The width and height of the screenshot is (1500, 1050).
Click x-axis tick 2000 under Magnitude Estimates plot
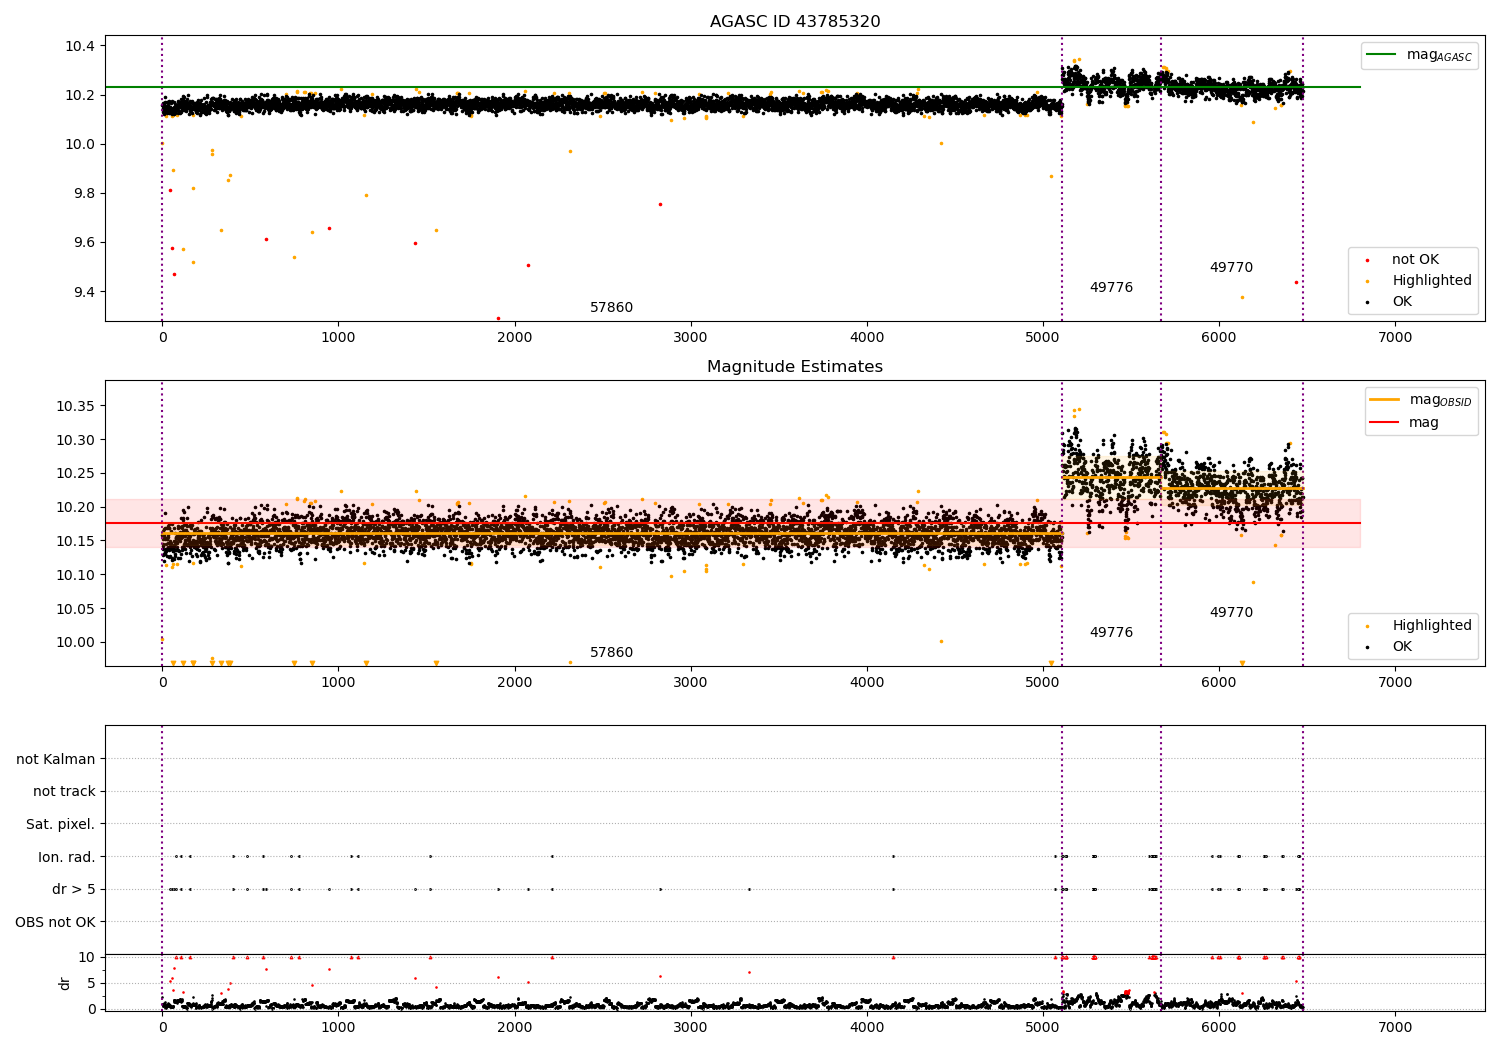(514, 683)
